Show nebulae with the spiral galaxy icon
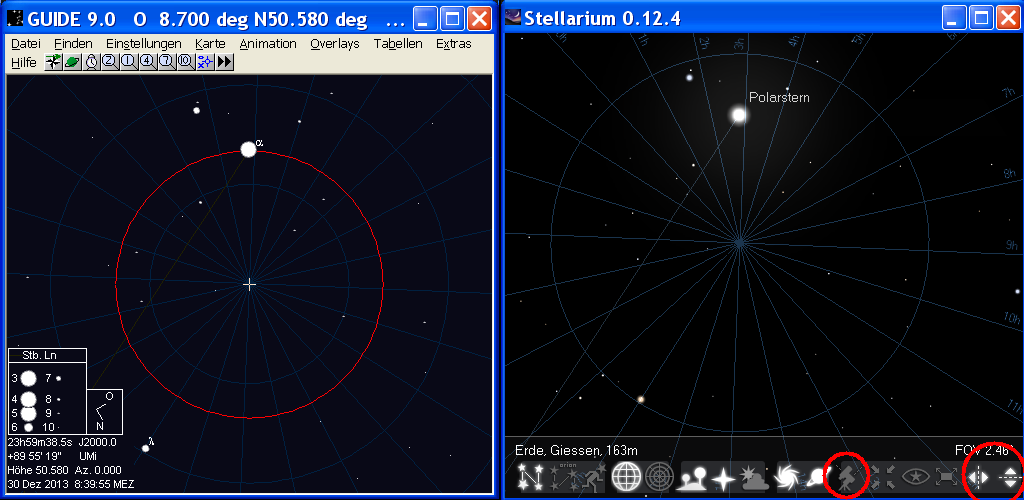 [784, 477]
